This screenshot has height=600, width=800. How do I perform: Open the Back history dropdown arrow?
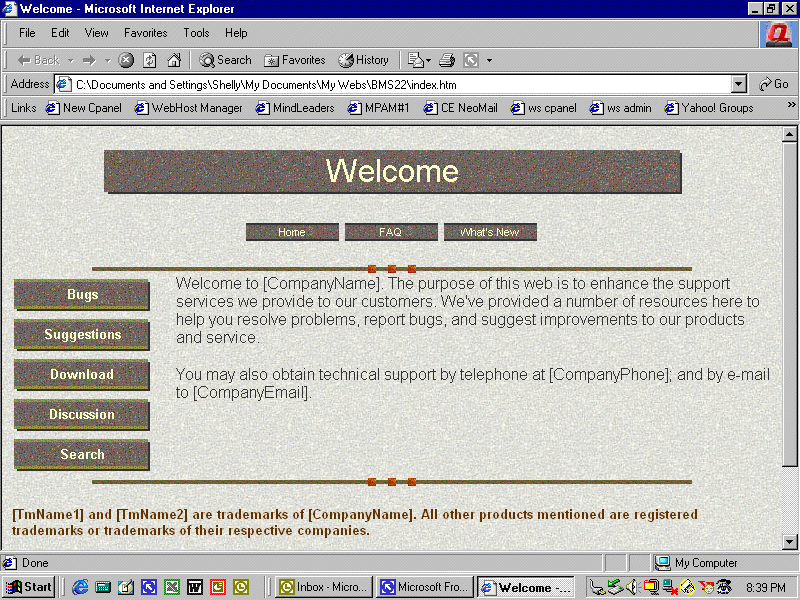(71, 61)
